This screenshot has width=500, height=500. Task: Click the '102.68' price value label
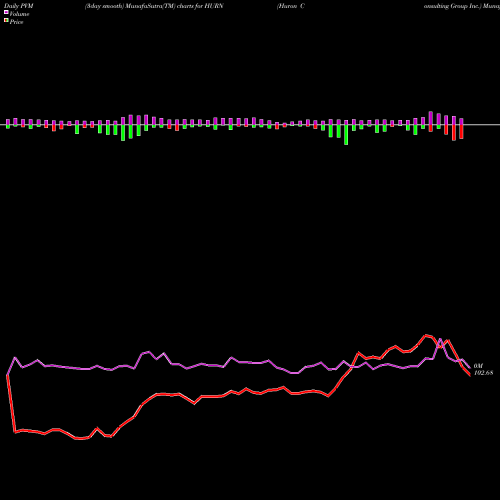[483, 373]
